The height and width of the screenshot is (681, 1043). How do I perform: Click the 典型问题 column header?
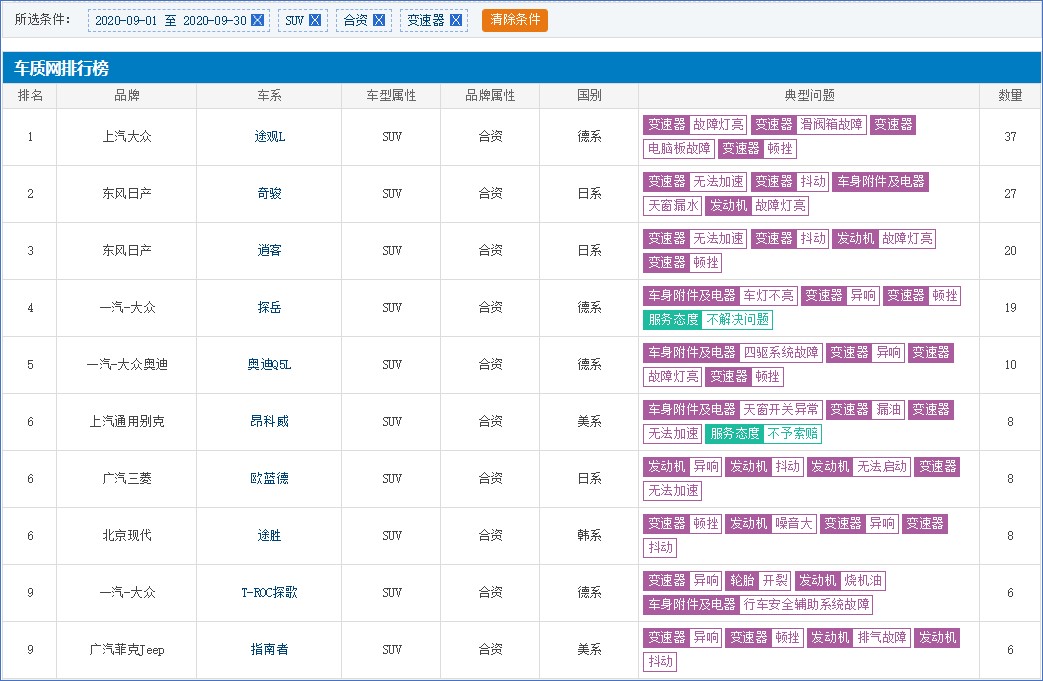(x=809, y=96)
